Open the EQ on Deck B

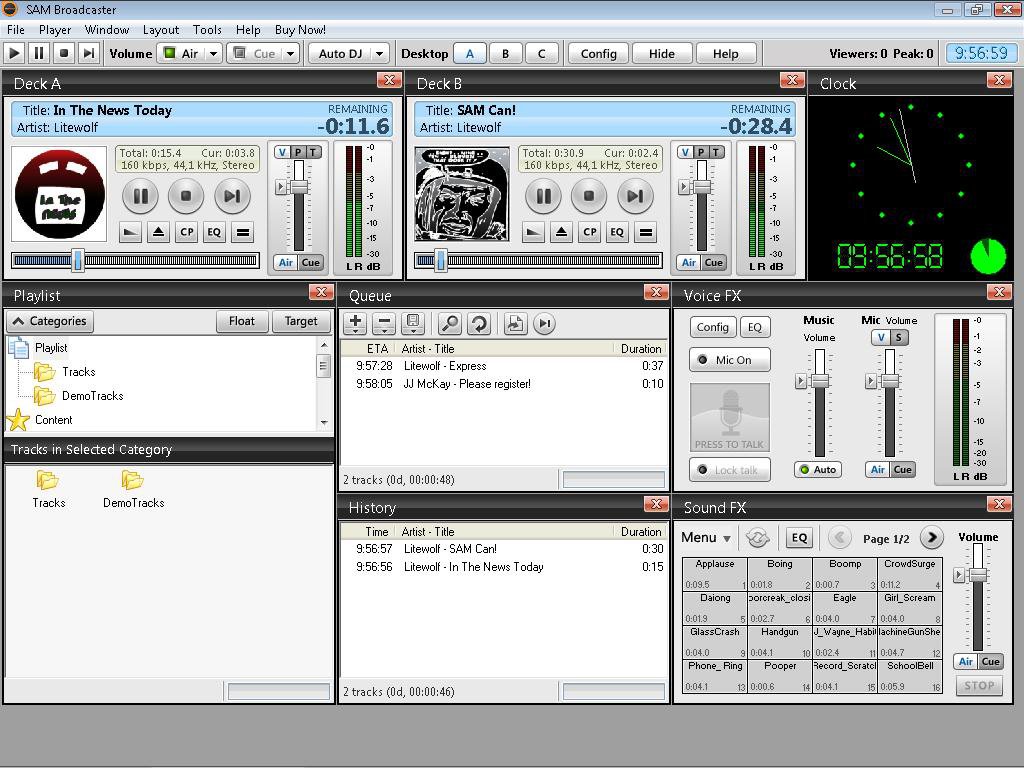[x=617, y=232]
